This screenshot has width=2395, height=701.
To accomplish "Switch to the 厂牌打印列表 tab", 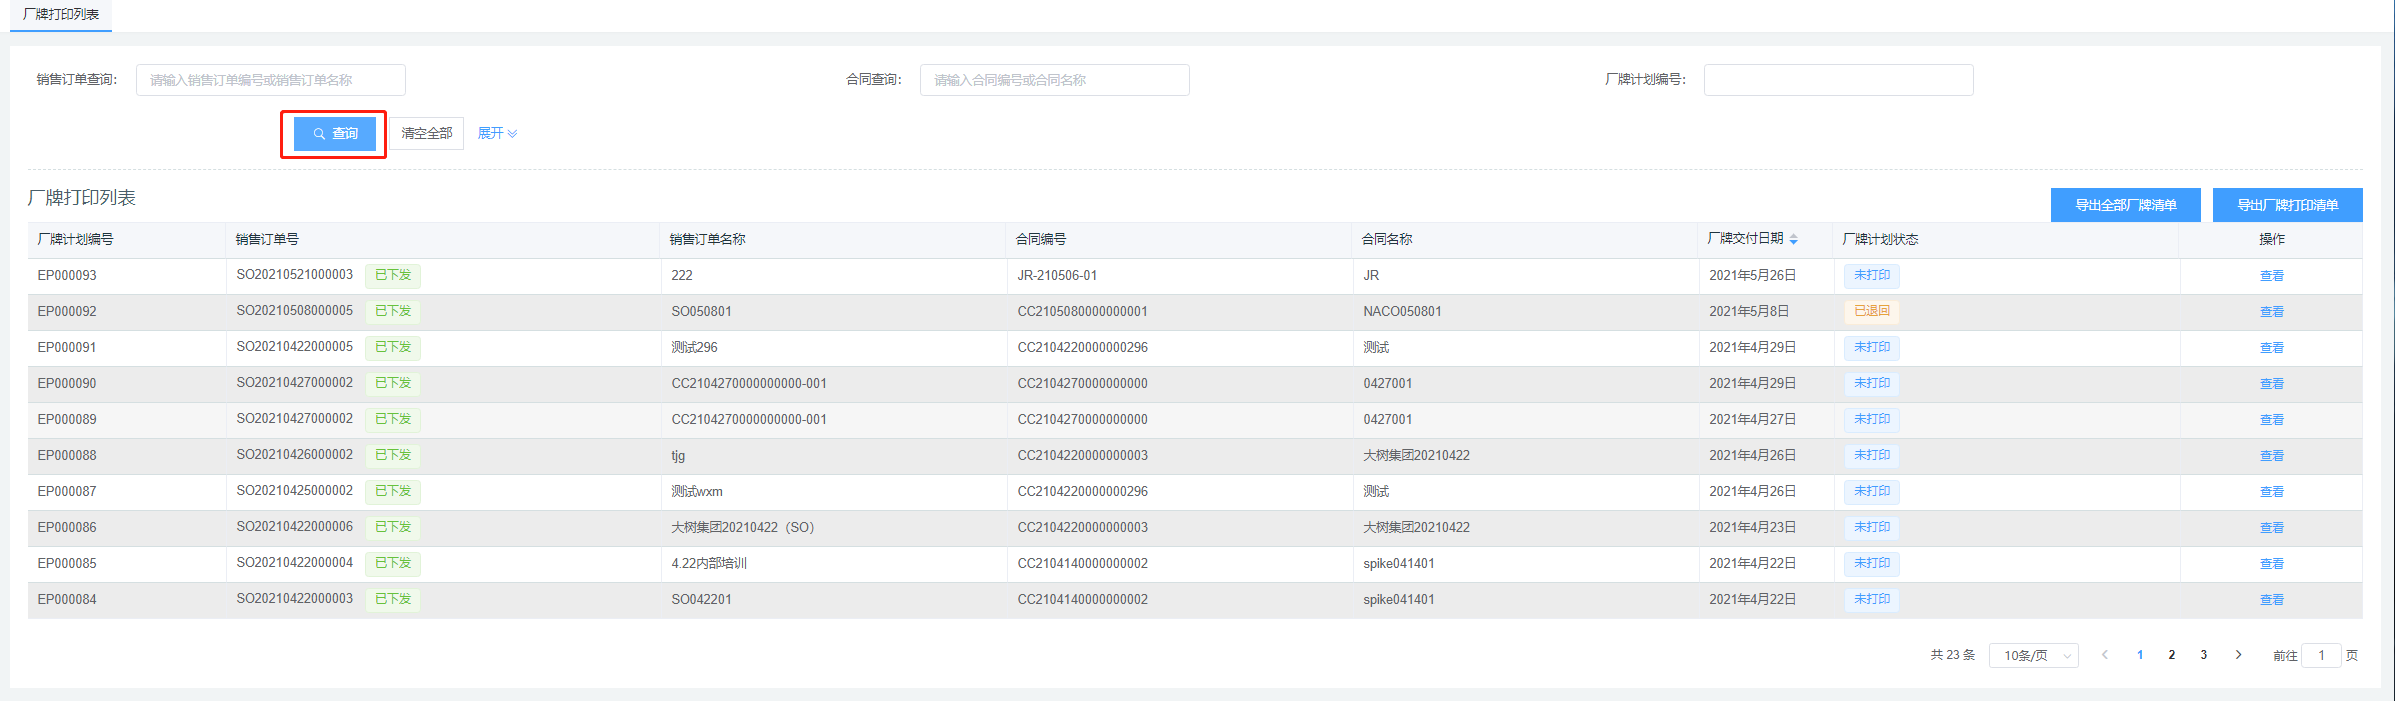I will coord(61,15).
